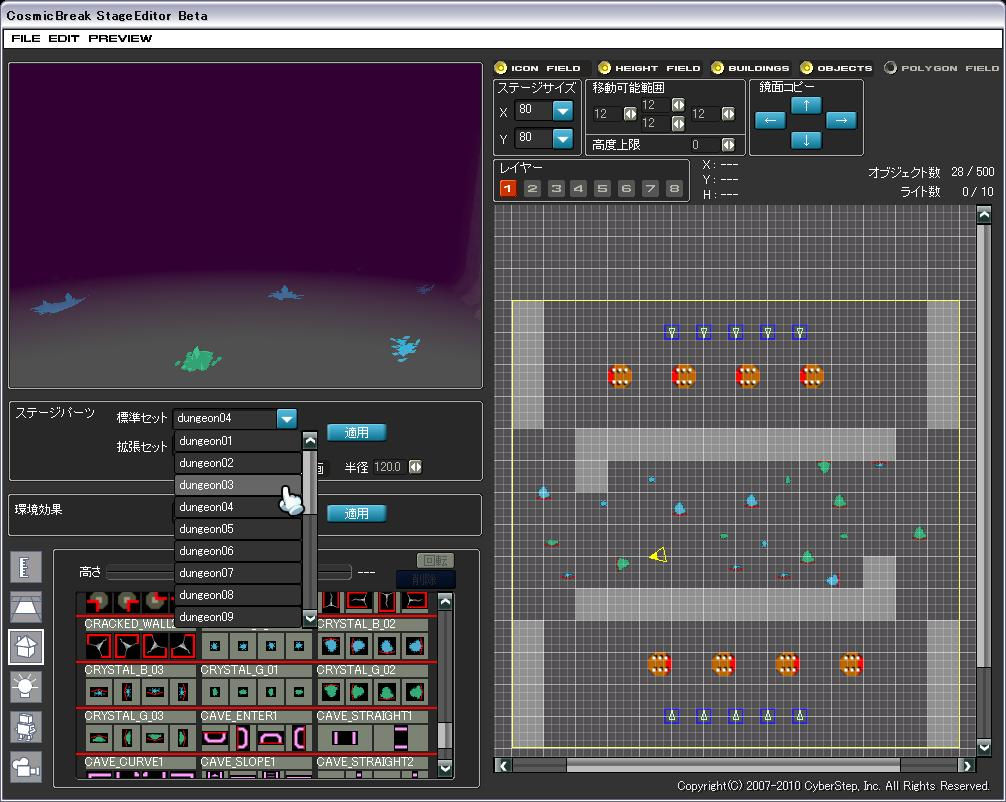The width and height of the screenshot is (1006, 802).
Task: Enable the POLYGON FIELD display
Action: (x=890, y=68)
